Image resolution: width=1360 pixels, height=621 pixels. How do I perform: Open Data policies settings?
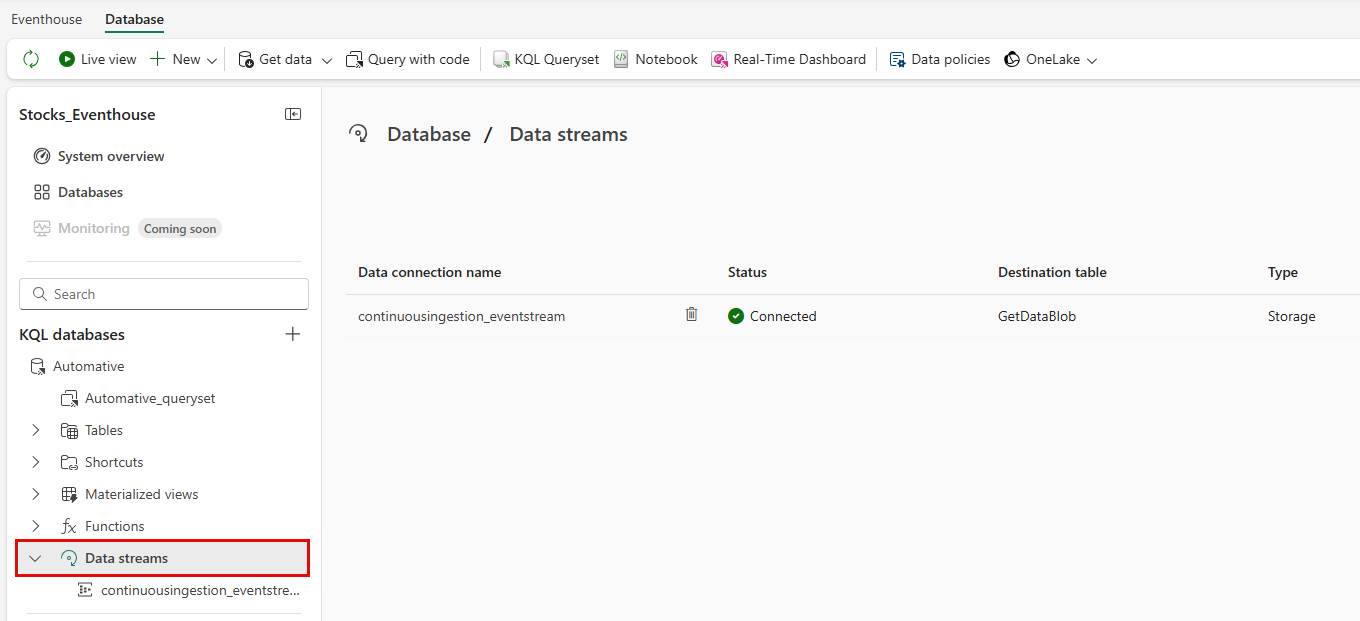940,59
